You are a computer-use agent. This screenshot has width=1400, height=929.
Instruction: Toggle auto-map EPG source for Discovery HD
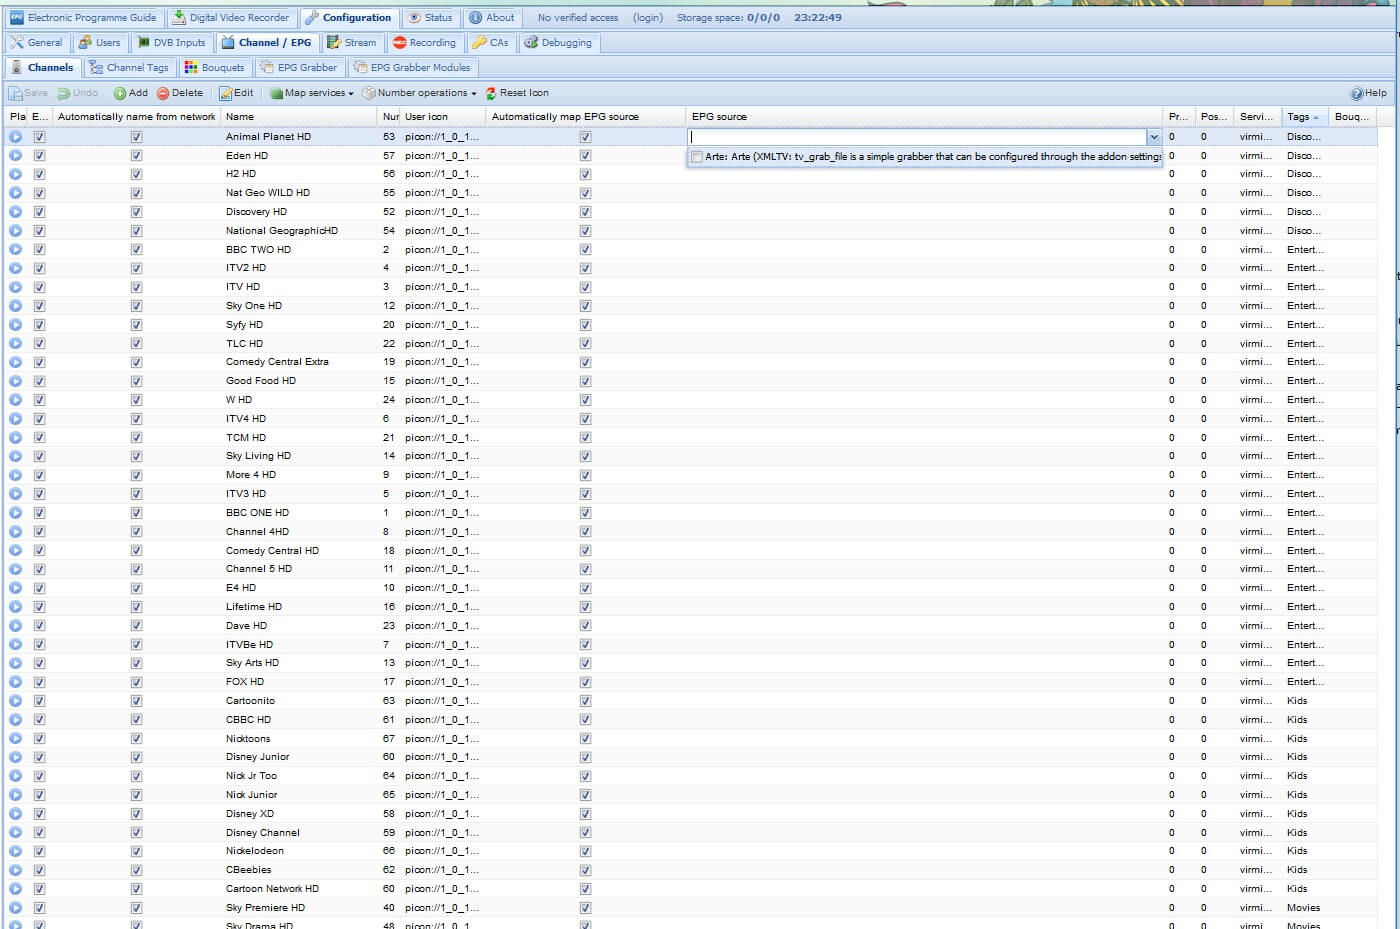pyautogui.click(x=585, y=212)
